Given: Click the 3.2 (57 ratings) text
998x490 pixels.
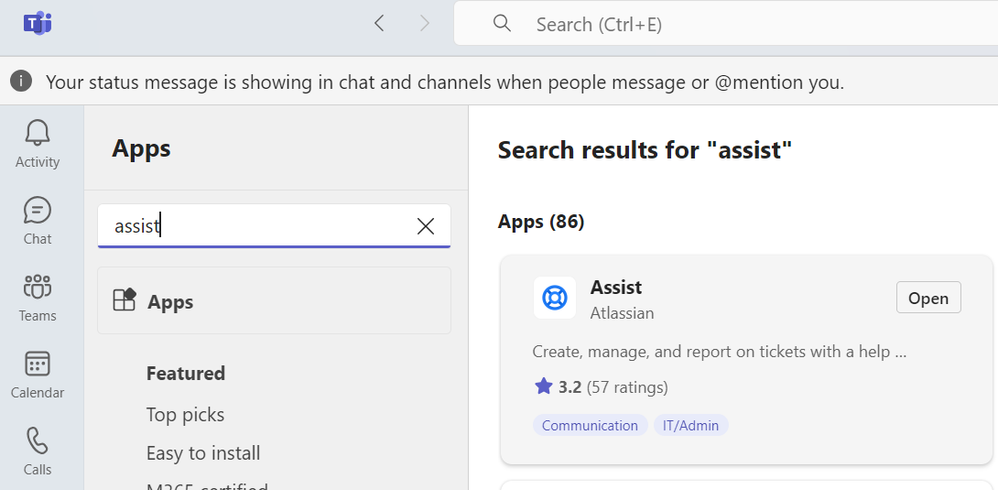Looking at the screenshot, I should pyautogui.click(x=613, y=387).
